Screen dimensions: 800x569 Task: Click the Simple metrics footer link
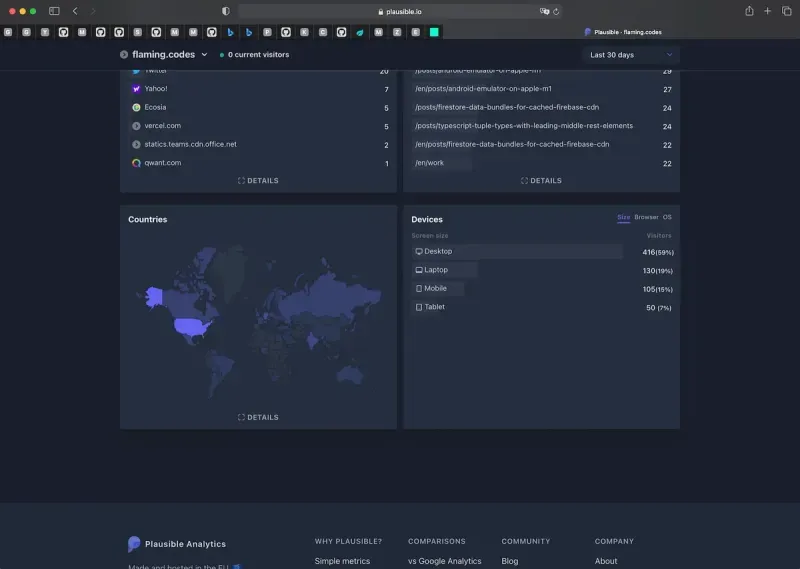pyautogui.click(x=342, y=561)
